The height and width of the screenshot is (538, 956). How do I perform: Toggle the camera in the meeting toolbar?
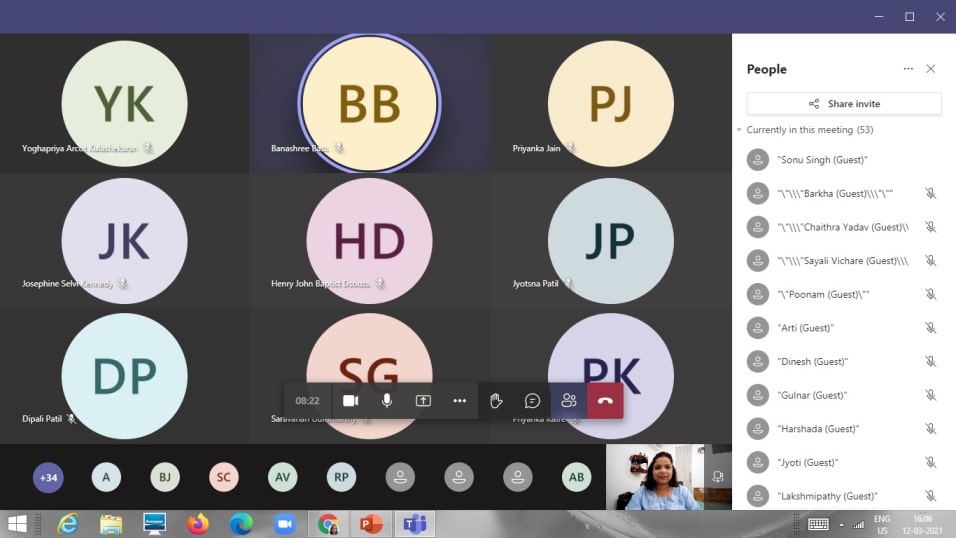pos(351,401)
